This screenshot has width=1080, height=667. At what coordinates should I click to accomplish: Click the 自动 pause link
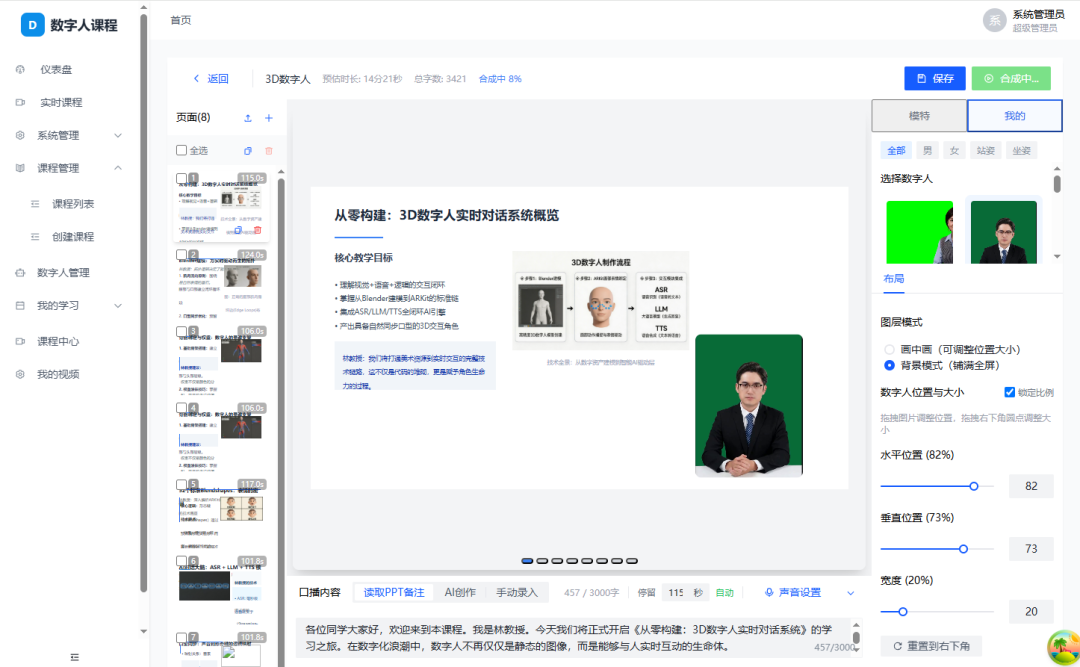tap(725, 593)
